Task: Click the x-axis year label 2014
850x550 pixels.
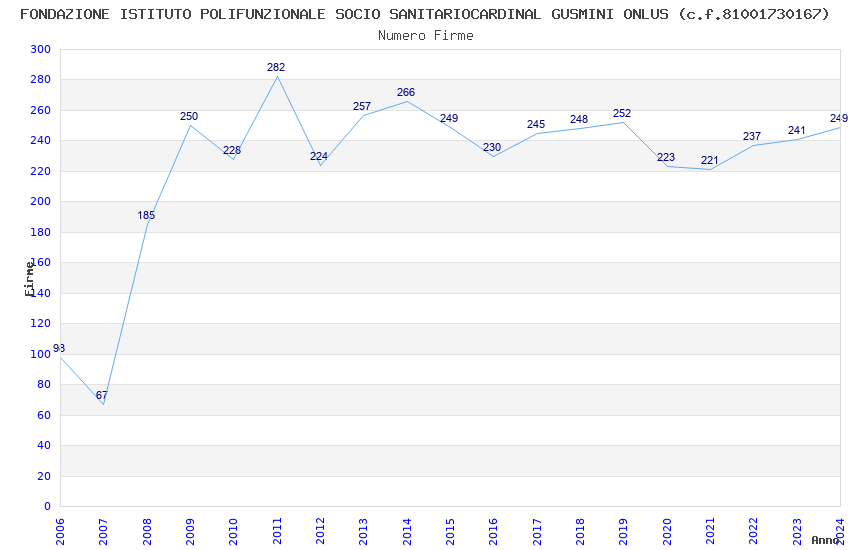Action: tap(407, 532)
